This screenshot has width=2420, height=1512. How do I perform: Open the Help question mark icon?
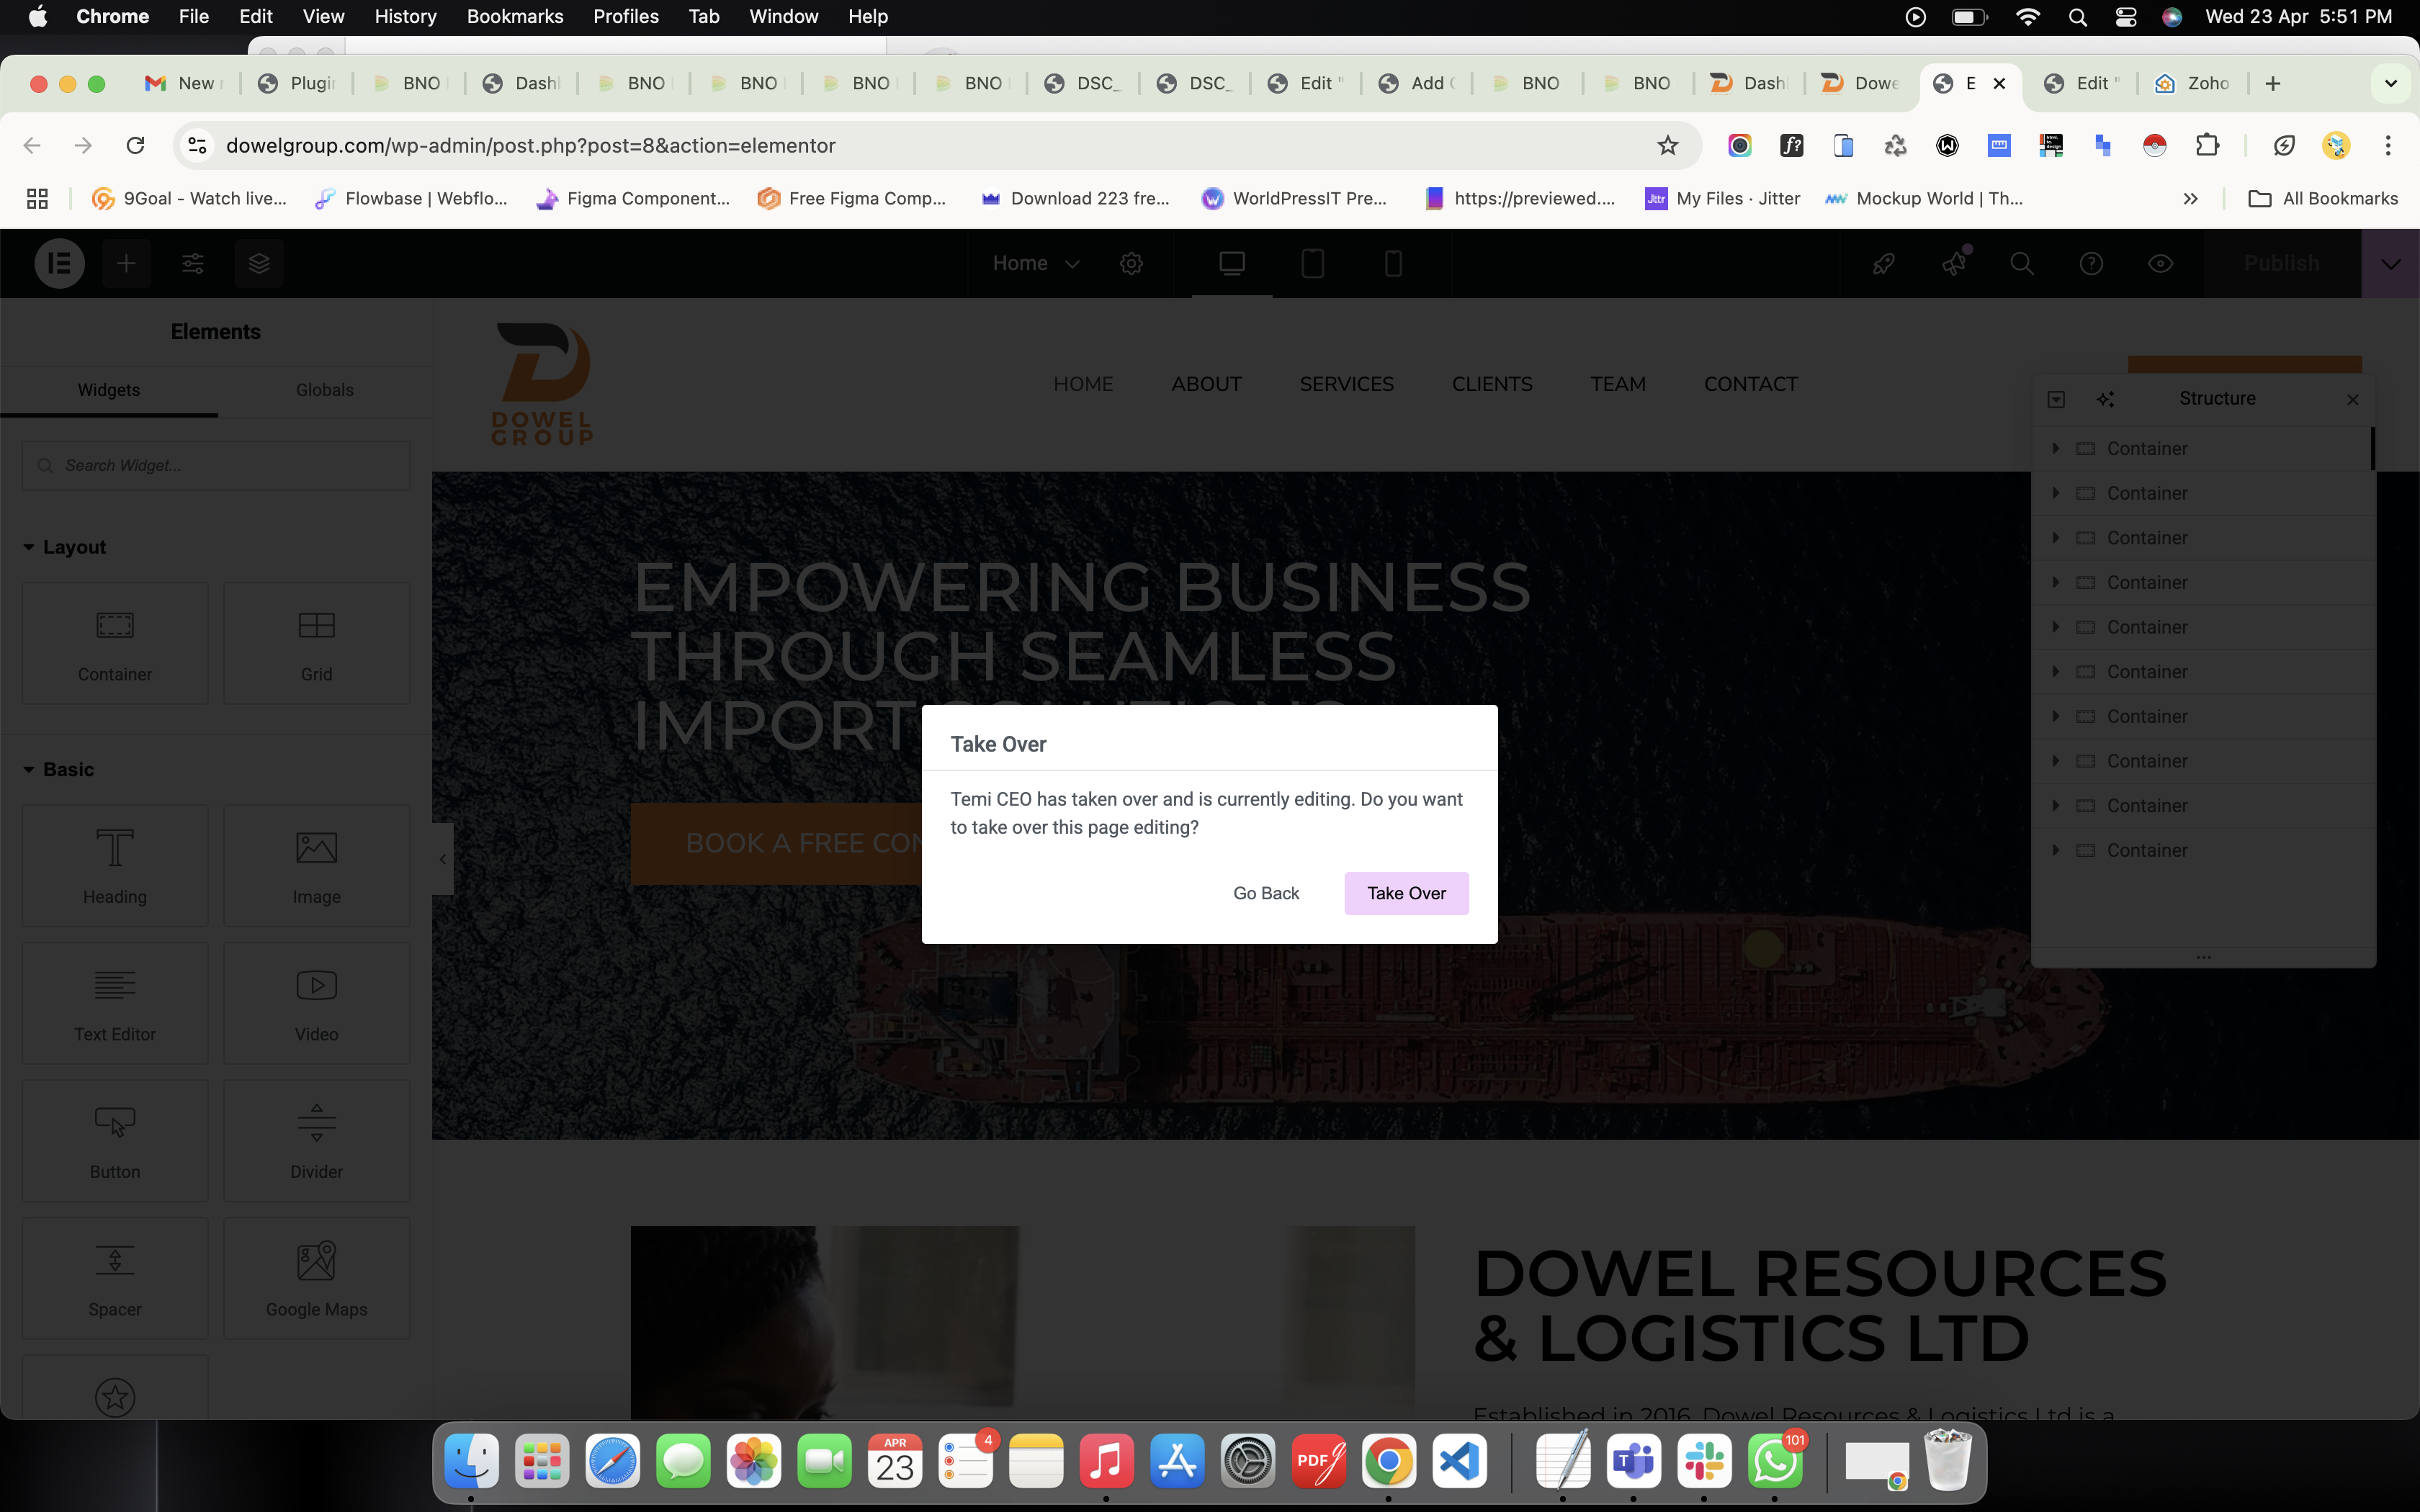[x=2091, y=263]
